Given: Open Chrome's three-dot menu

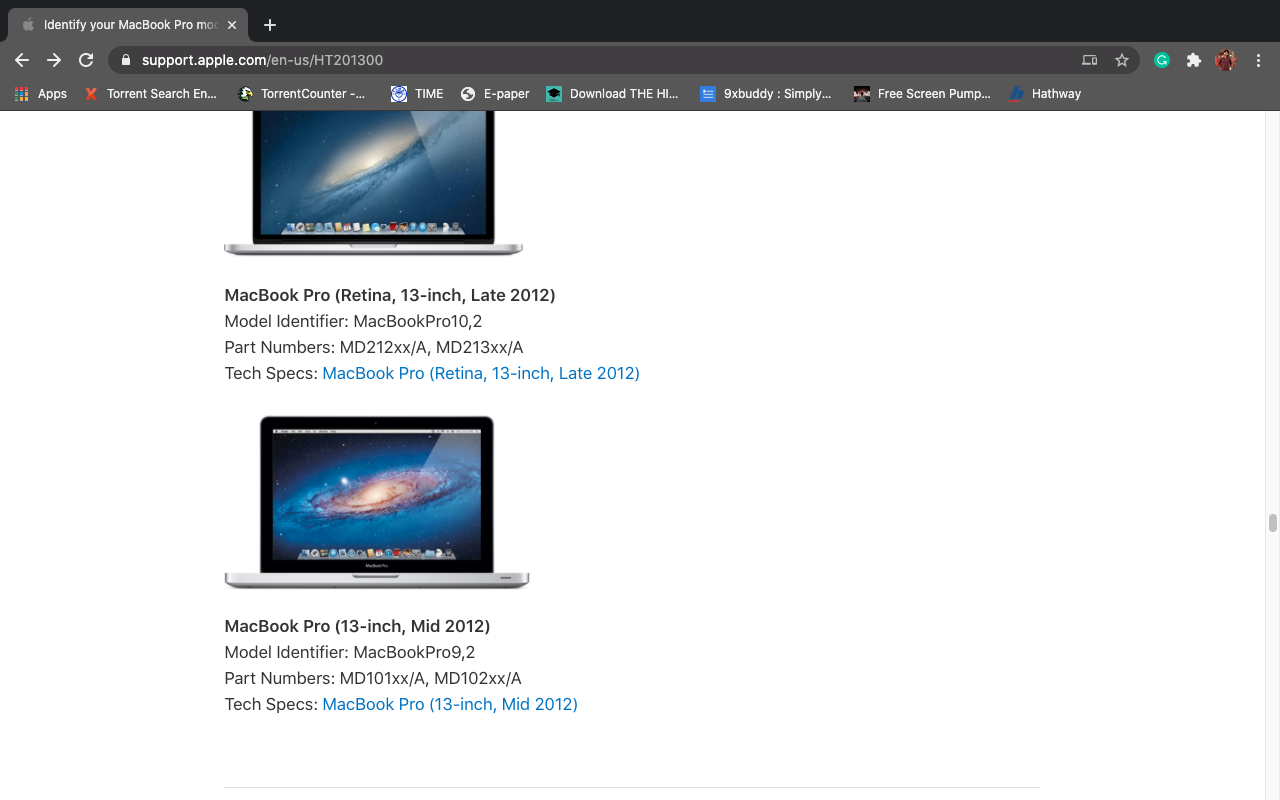Looking at the screenshot, I should pyautogui.click(x=1258, y=60).
